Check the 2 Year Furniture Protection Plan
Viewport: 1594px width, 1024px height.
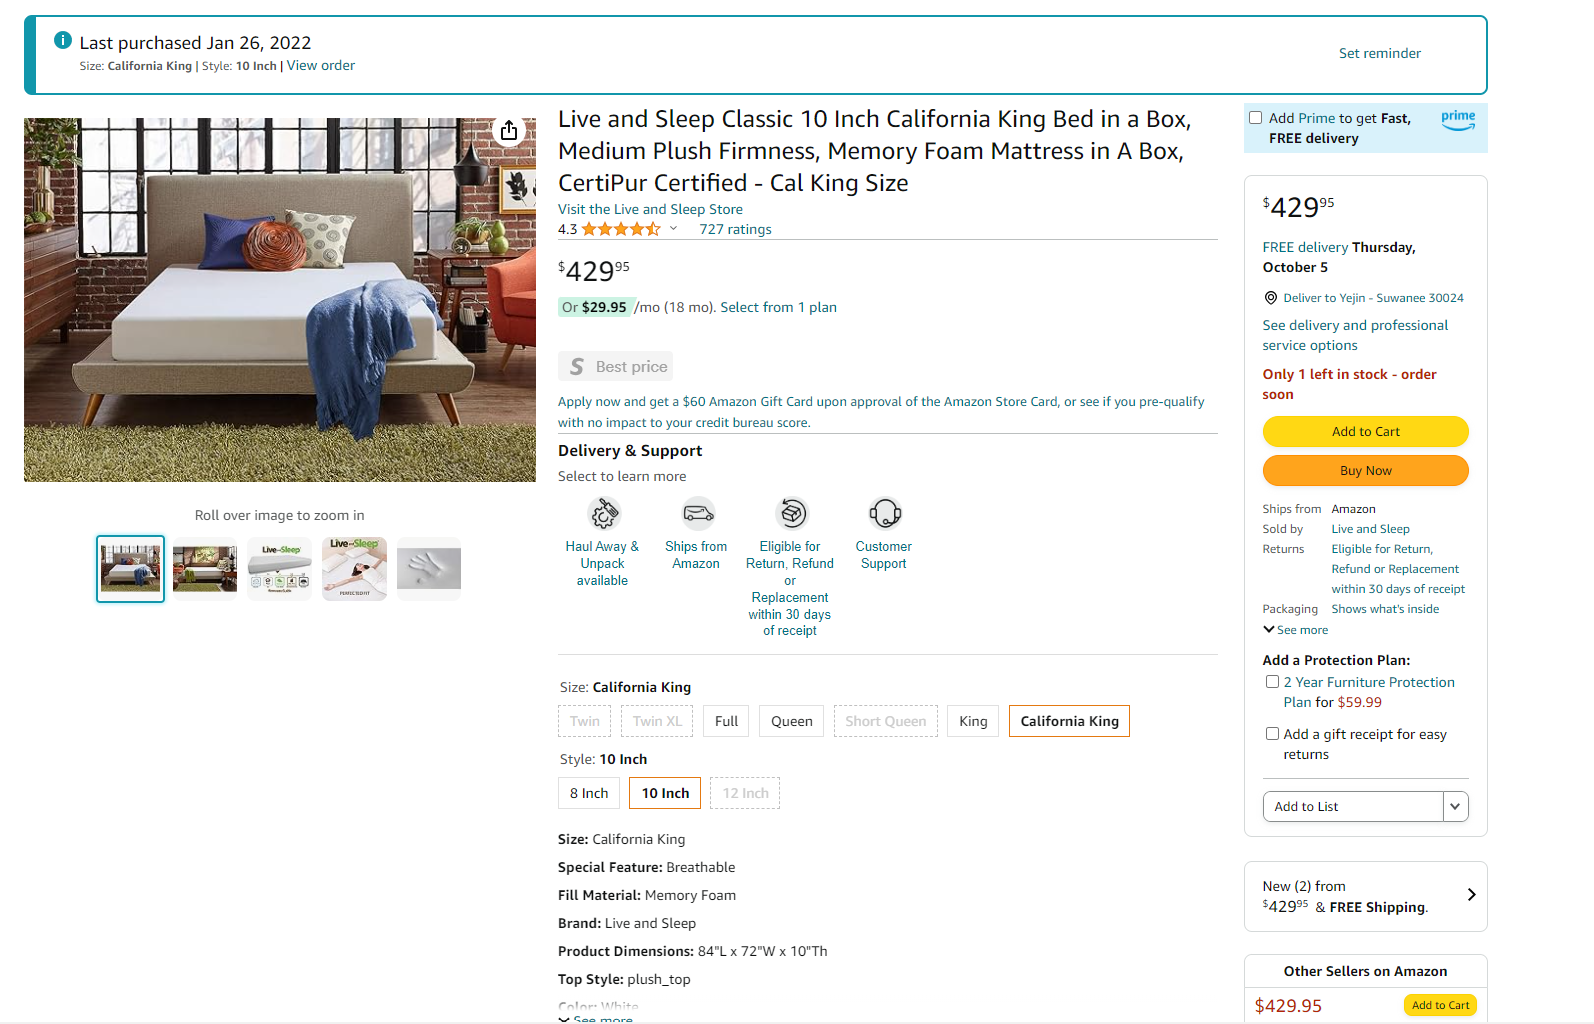point(1272,682)
